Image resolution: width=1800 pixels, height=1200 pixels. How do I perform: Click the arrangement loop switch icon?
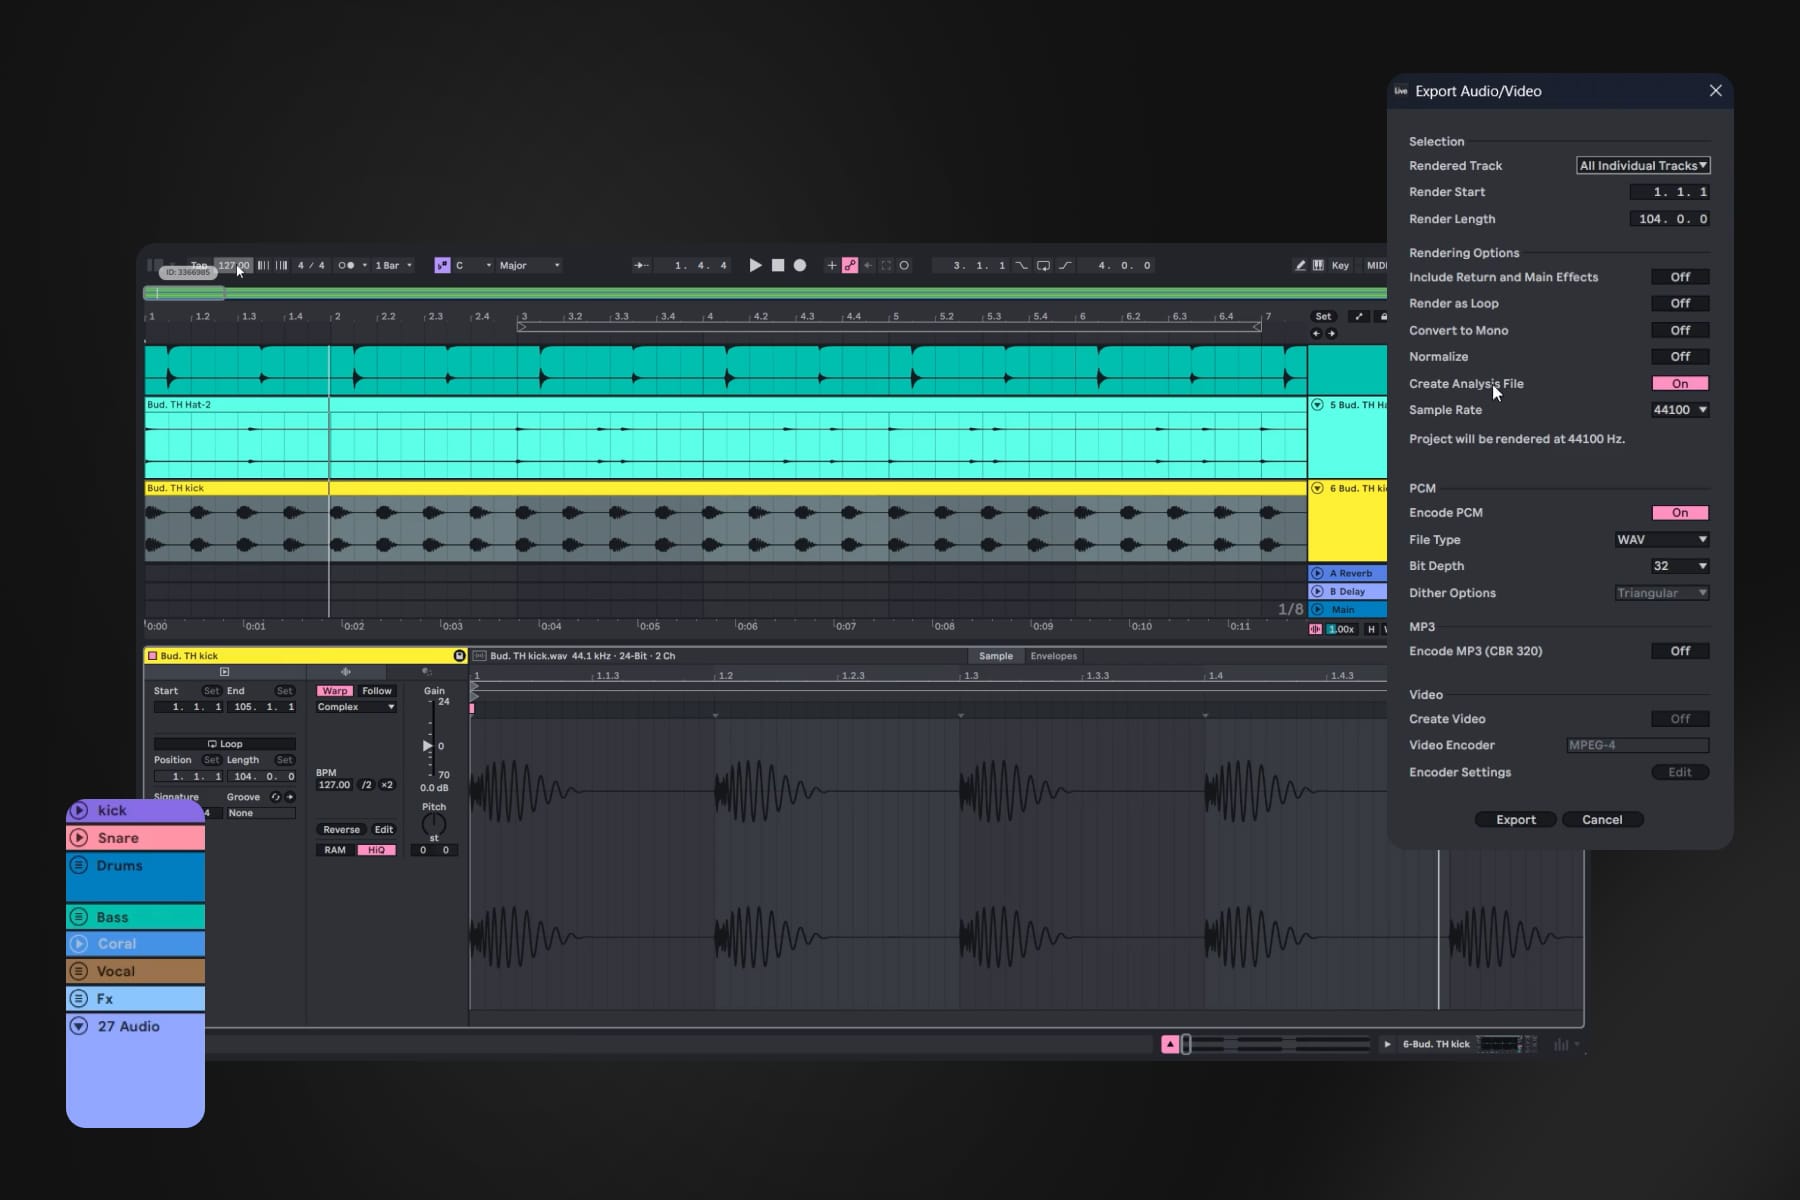coord(1043,266)
